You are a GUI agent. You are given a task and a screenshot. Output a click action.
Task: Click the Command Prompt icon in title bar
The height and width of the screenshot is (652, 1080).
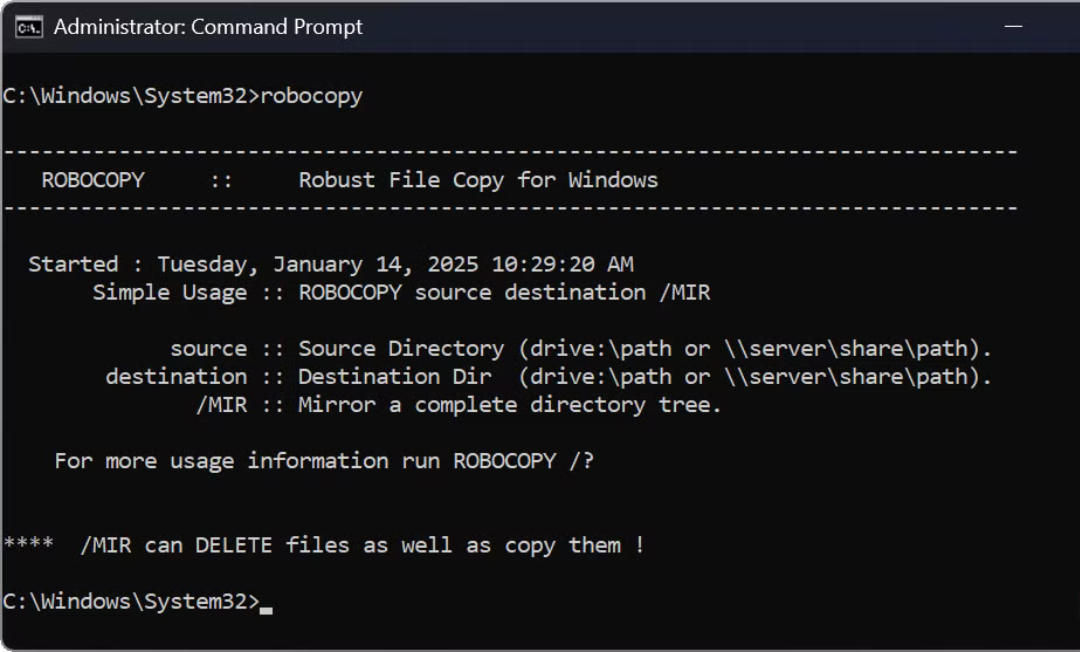click(x=29, y=27)
